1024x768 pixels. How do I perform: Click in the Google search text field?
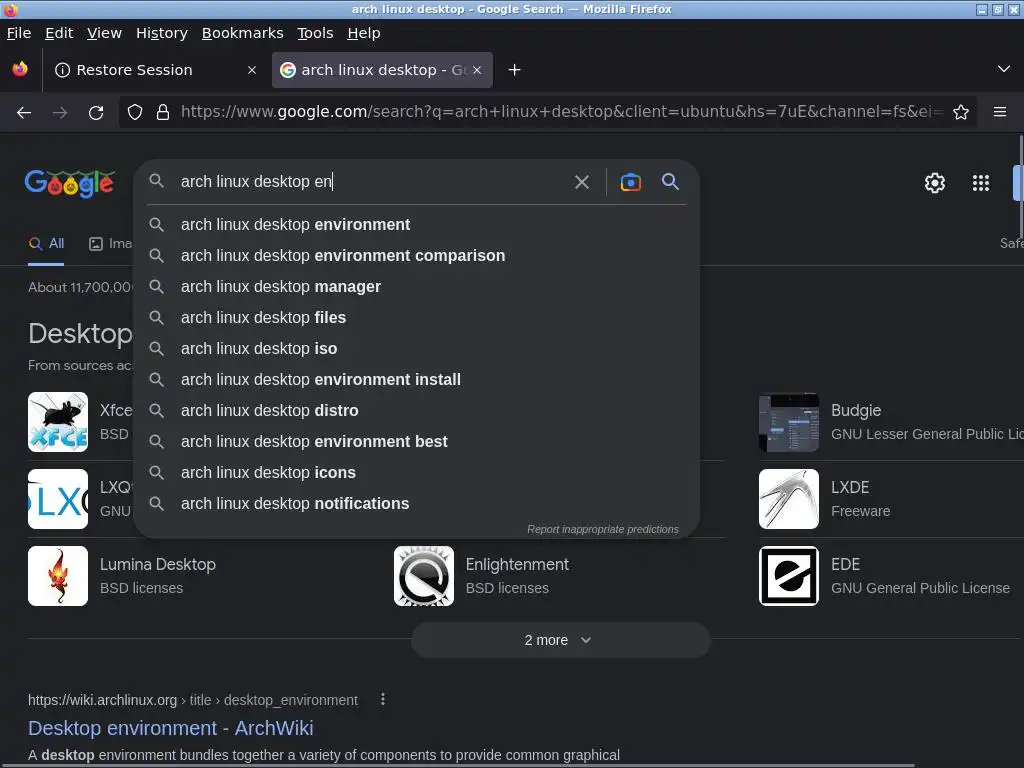coord(372,182)
